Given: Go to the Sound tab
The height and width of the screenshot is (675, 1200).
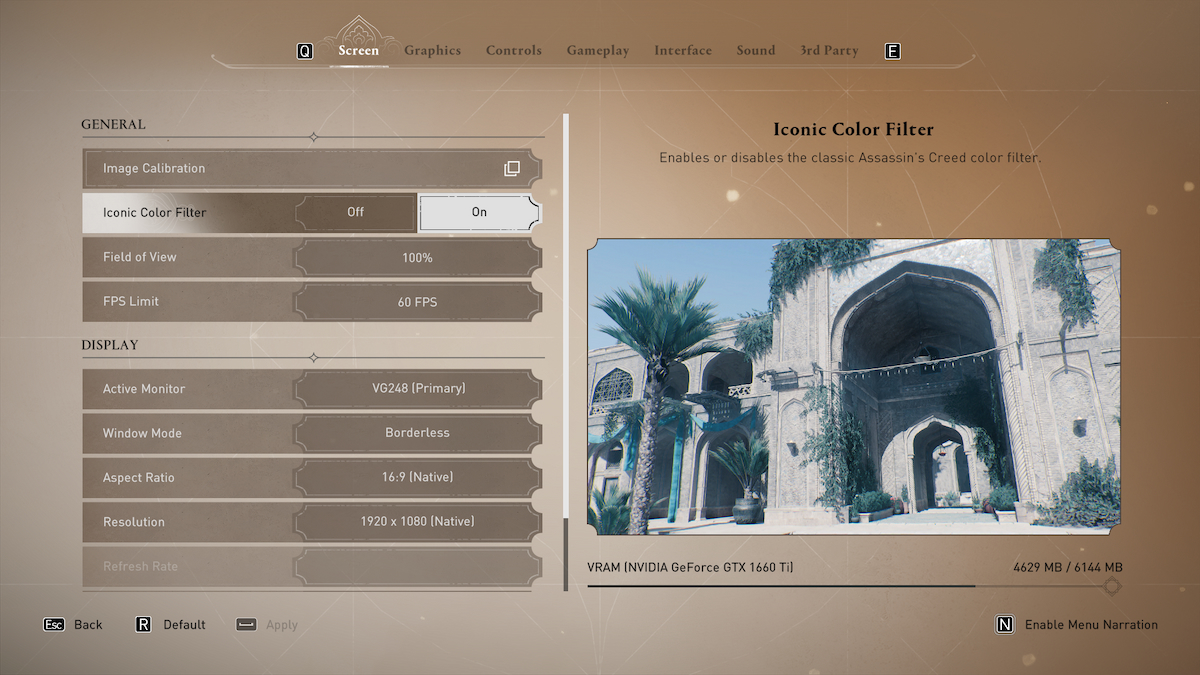Looking at the screenshot, I should point(755,51).
